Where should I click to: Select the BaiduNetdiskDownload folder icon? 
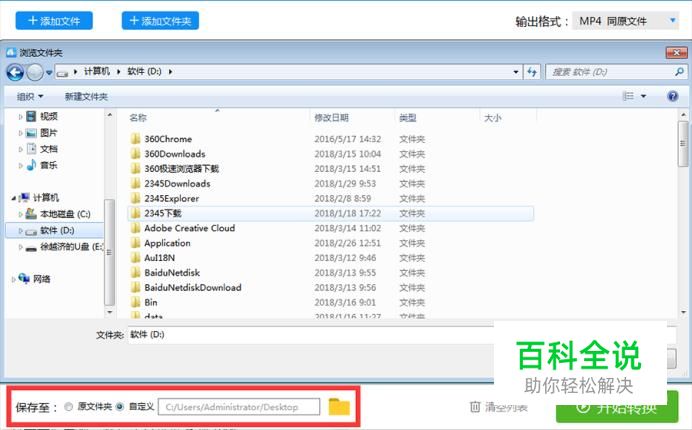point(135,287)
